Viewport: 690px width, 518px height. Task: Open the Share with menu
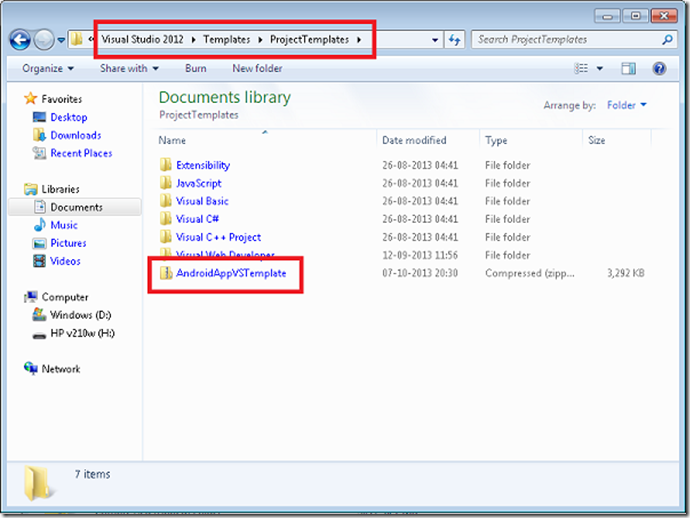129,69
